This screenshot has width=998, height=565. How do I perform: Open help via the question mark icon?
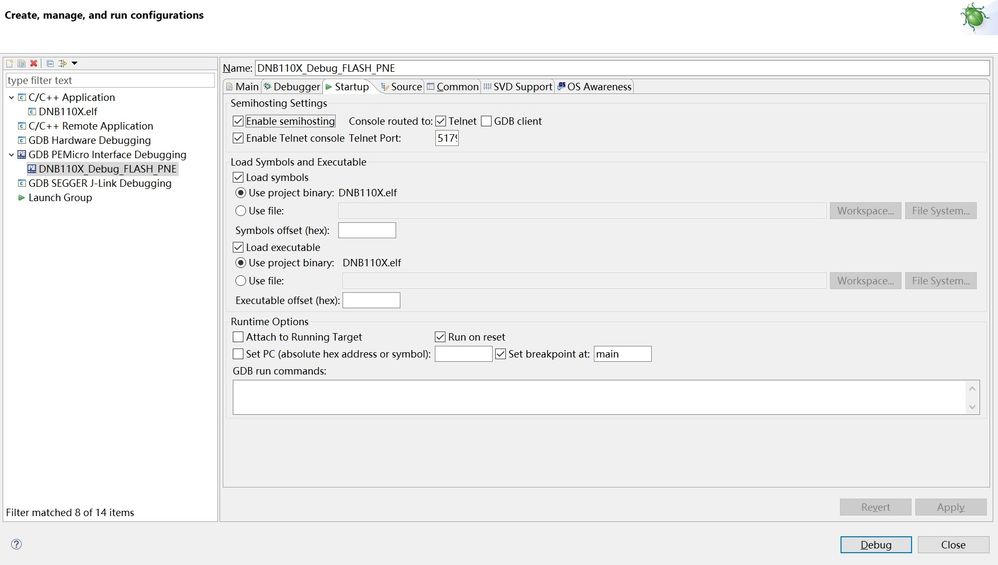(x=17, y=544)
